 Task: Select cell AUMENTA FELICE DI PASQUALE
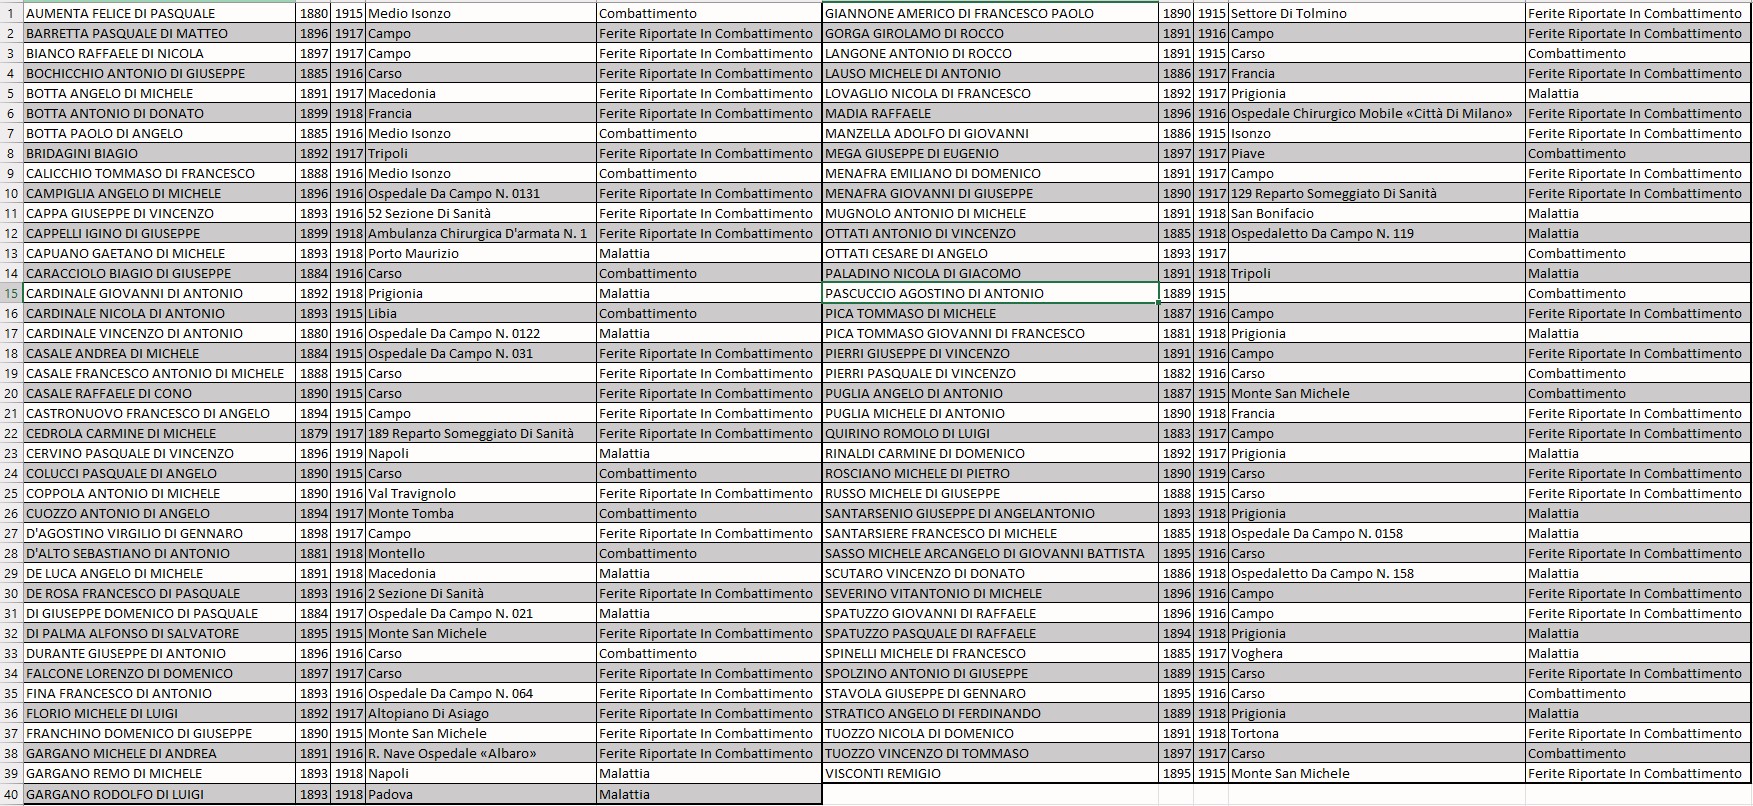click(x=159, y=13)
